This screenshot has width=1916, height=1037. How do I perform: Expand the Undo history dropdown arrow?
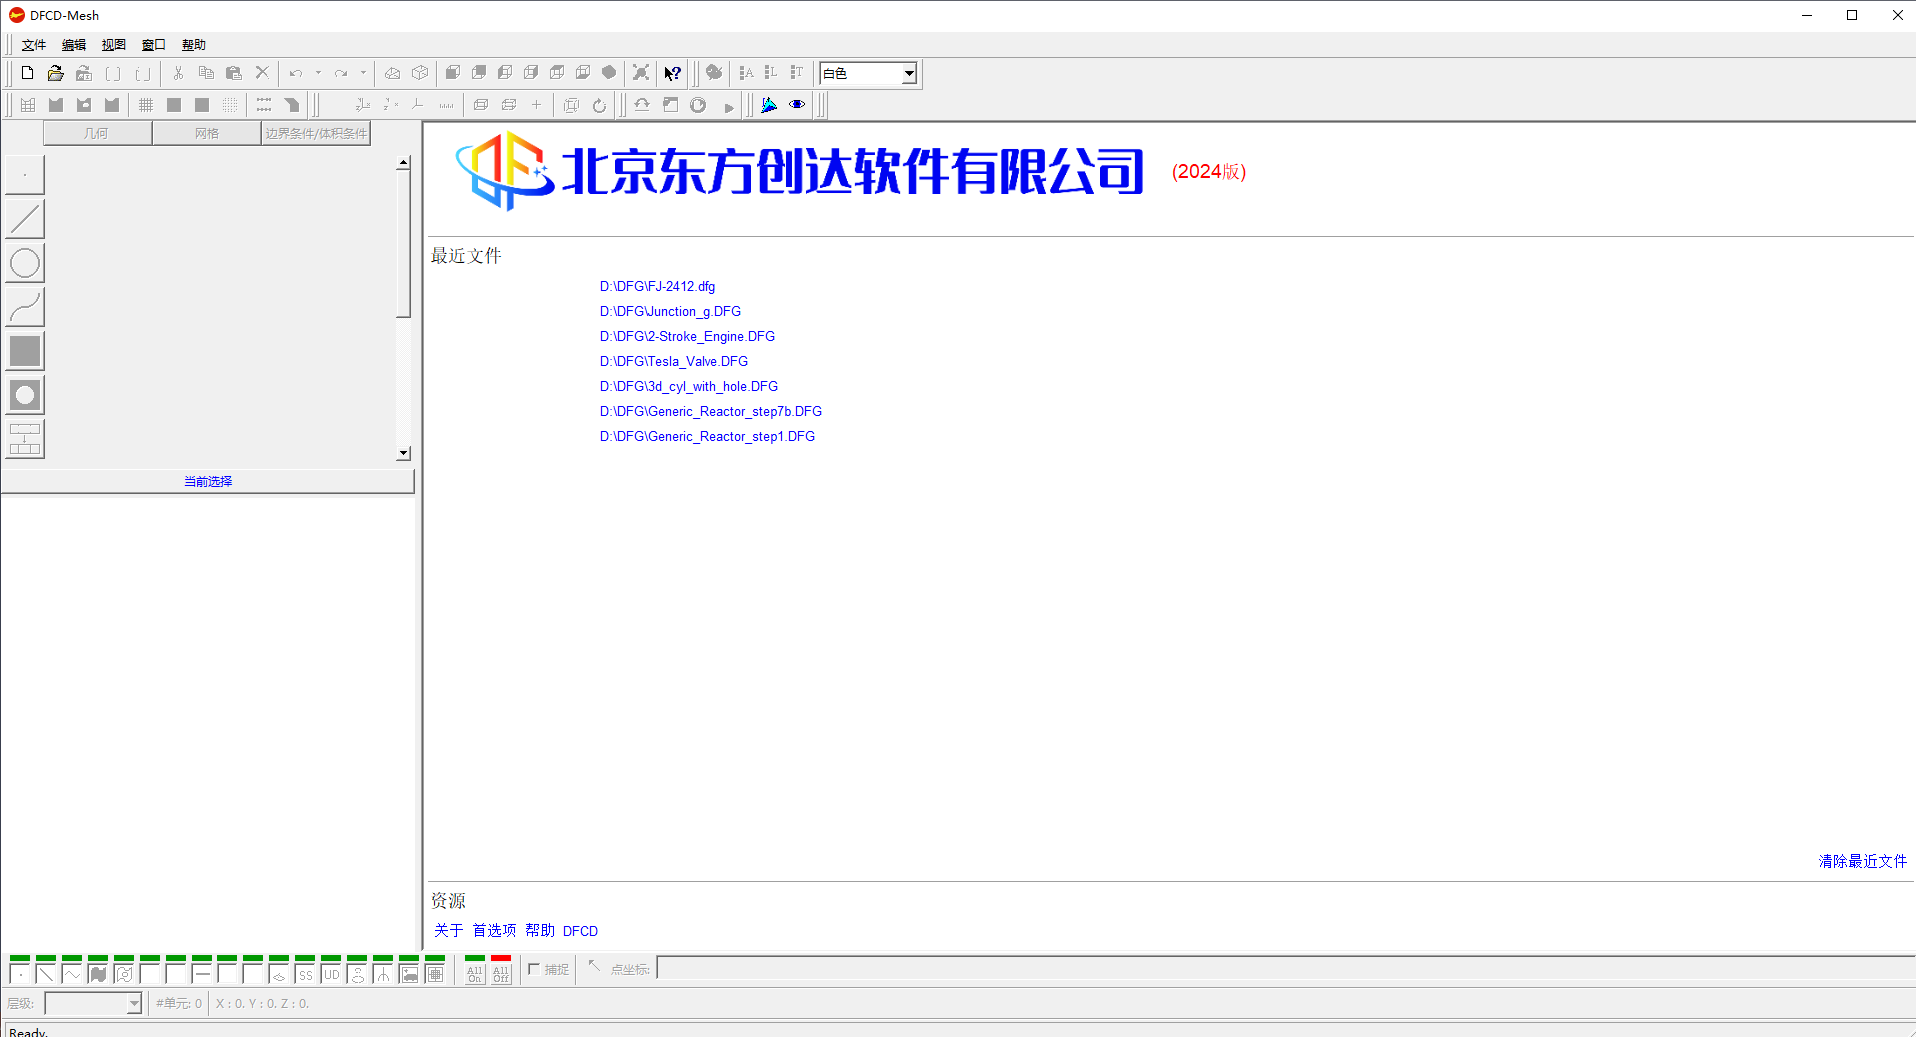(318, 73)
